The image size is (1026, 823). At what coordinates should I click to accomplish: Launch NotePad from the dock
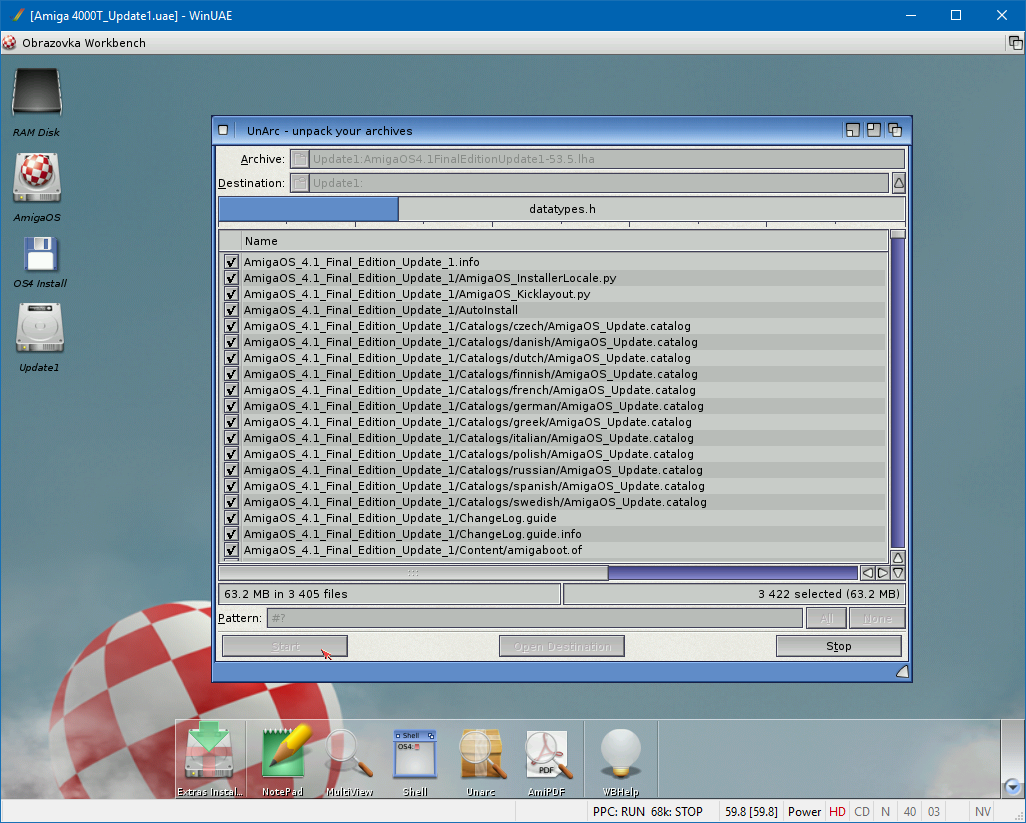click(282, 754)
